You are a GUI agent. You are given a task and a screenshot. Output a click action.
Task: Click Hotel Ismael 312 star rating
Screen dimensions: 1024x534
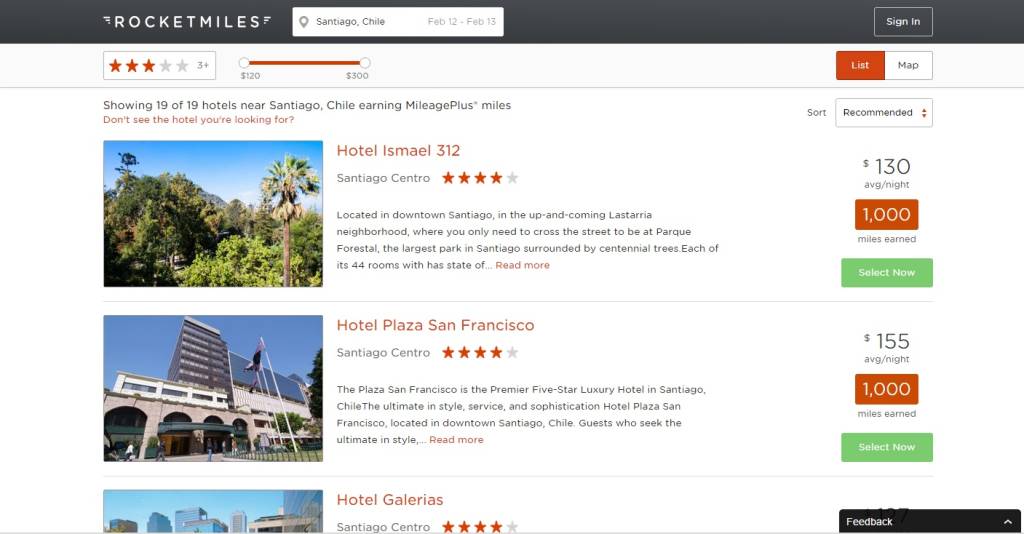[480, 178]
